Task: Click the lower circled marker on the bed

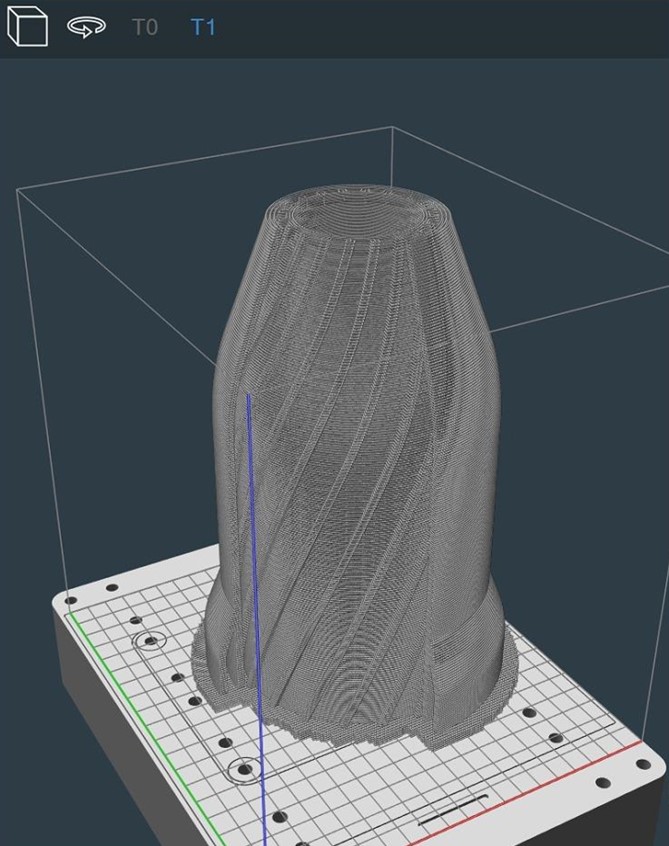Action: pyautogui.click(x=243, y=769)
